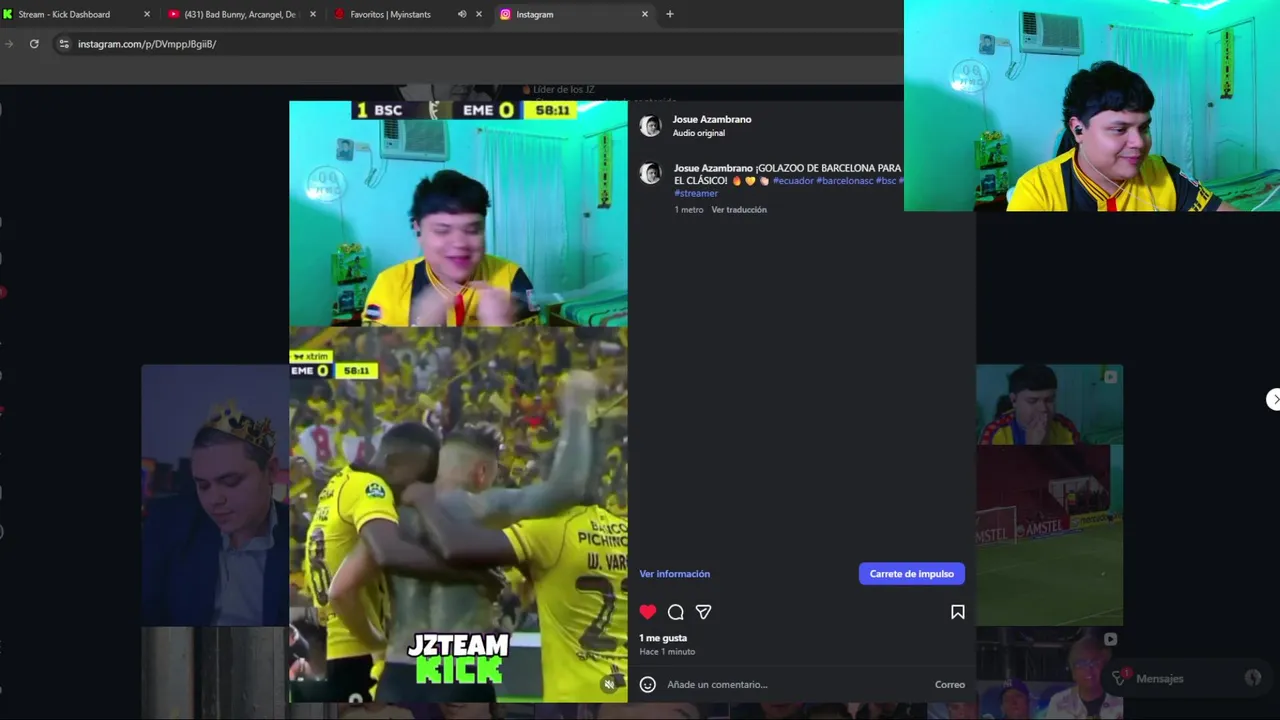Click the Correo post button

(x=950, y=685)
